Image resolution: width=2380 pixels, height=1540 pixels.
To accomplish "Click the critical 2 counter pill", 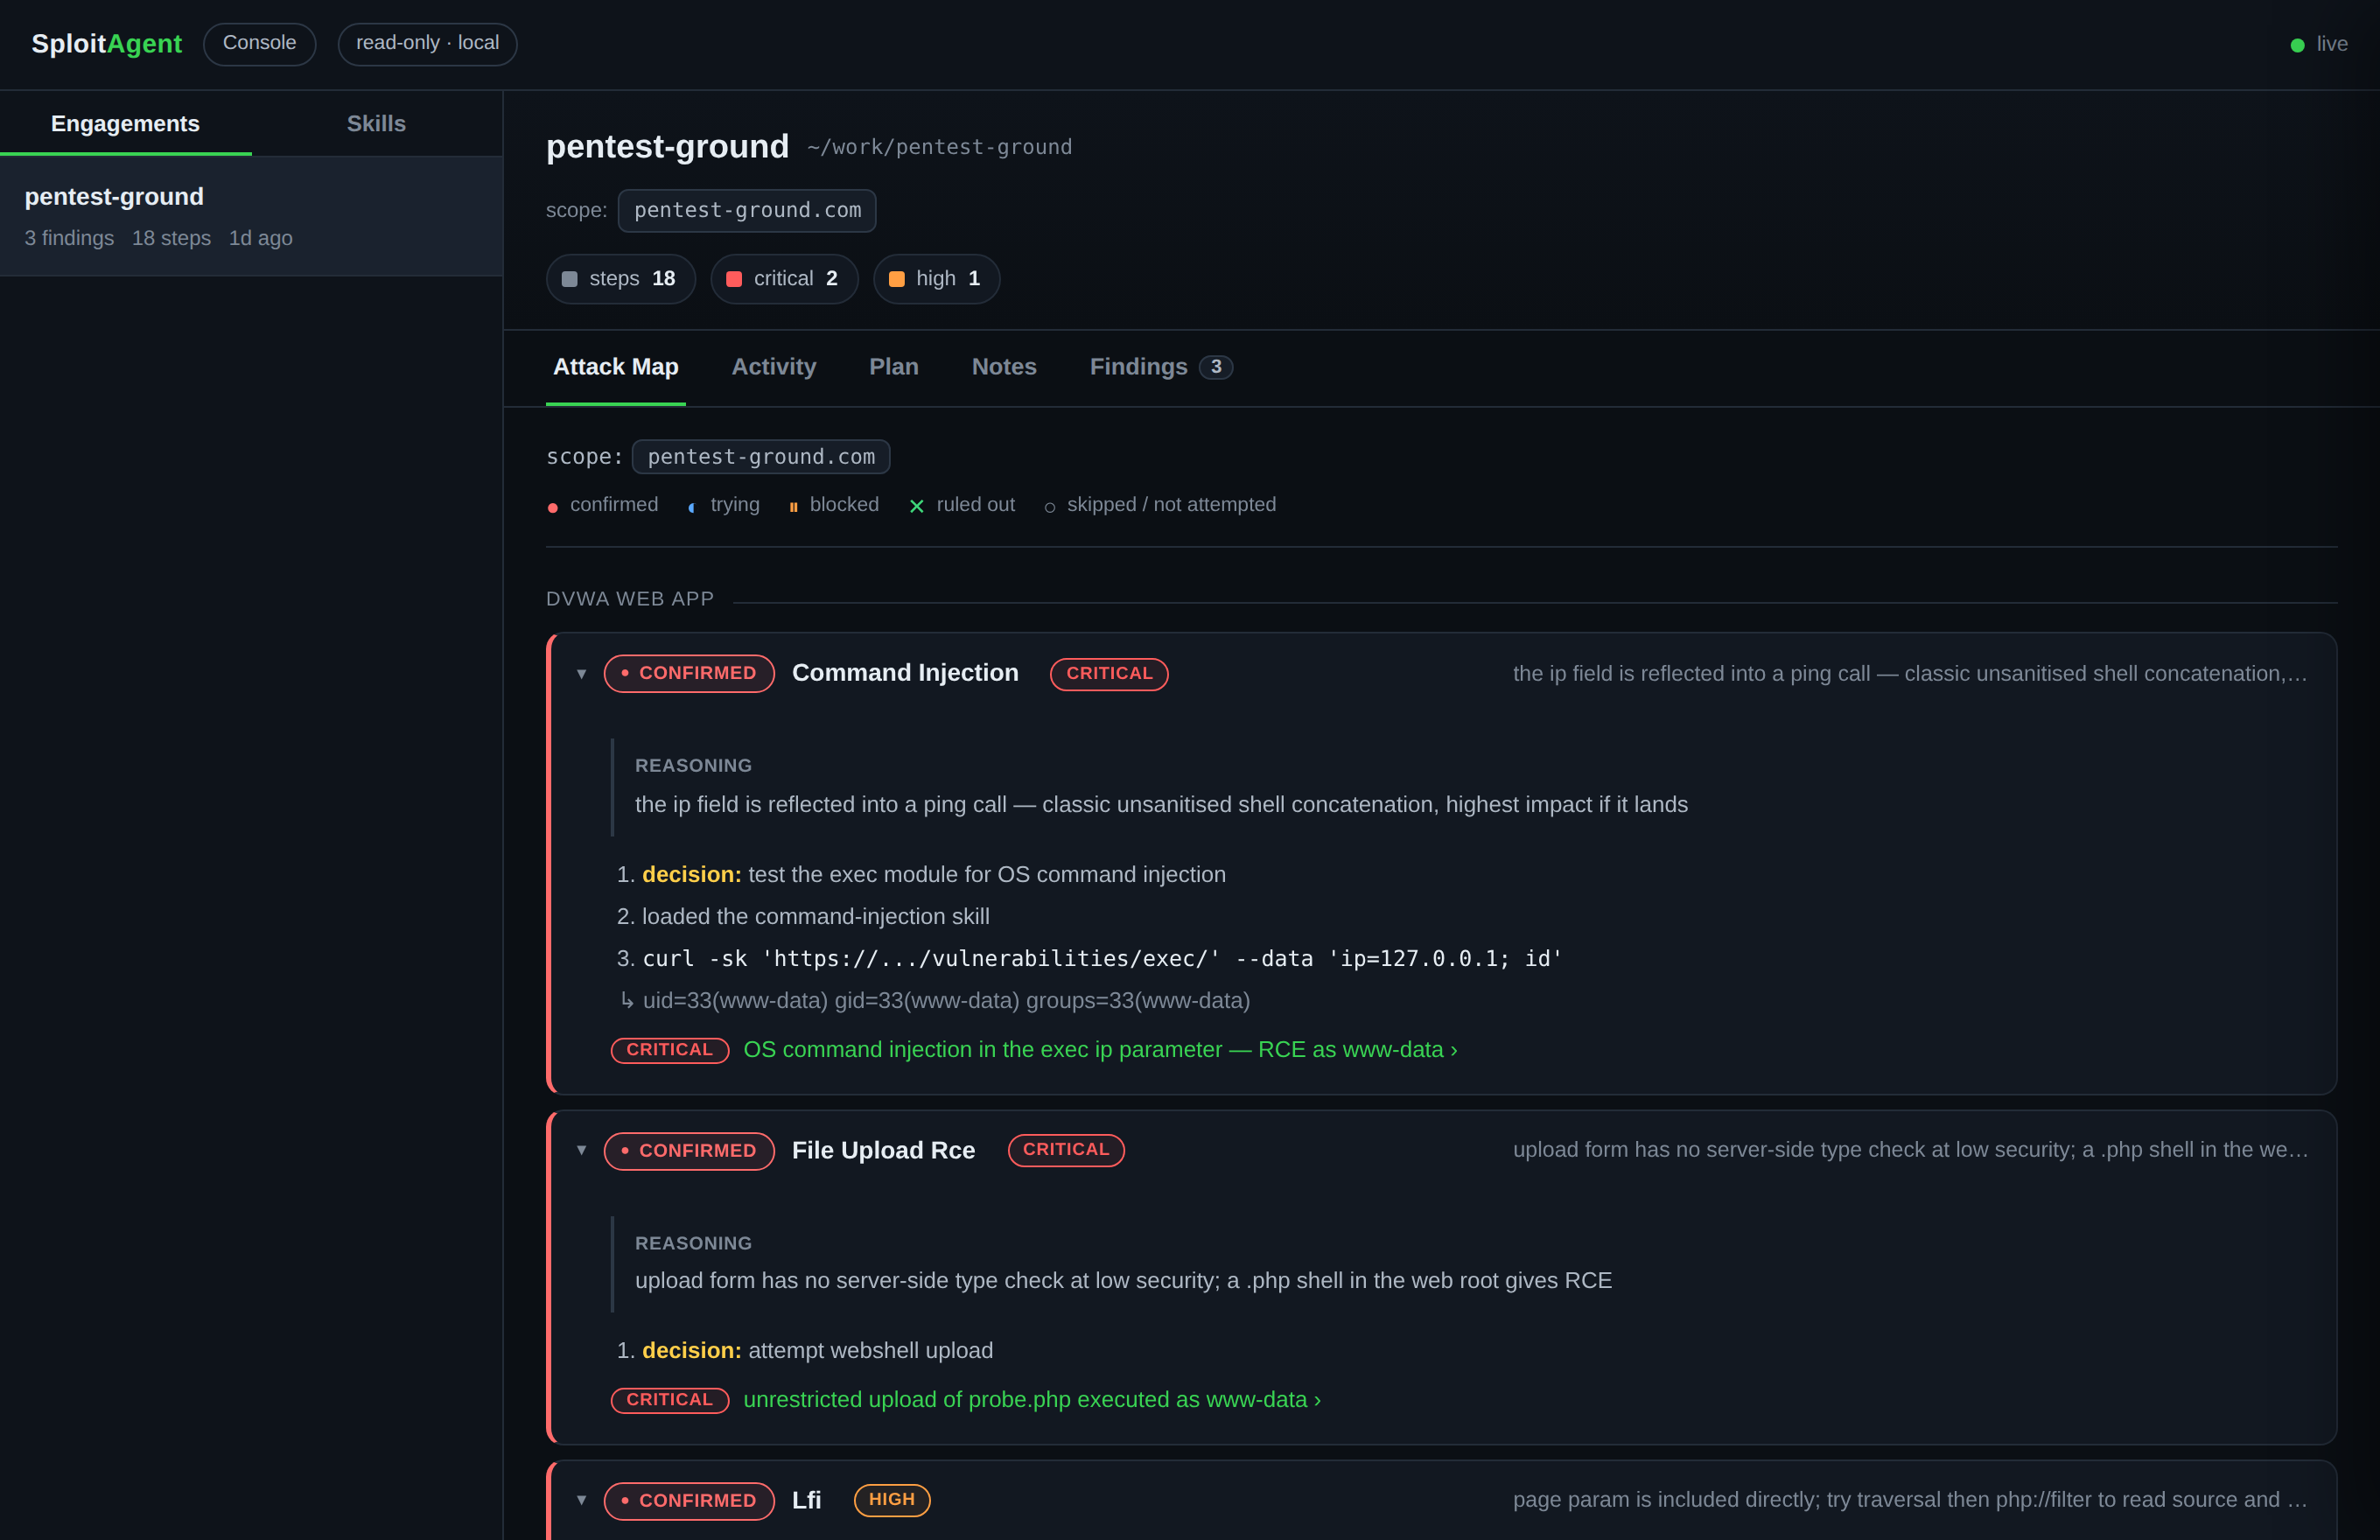I will [x=784, y=279].
